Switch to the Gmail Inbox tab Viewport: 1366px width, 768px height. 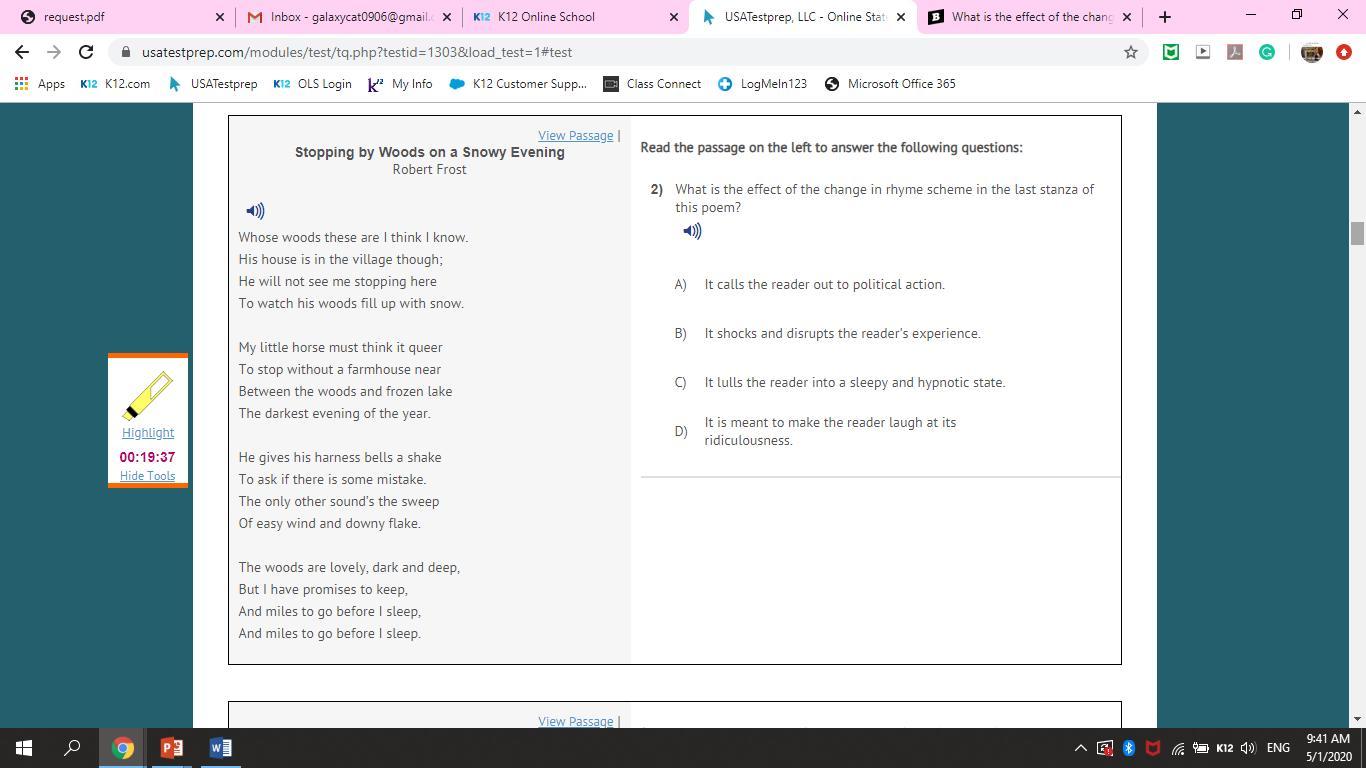(x=346, y=17)
